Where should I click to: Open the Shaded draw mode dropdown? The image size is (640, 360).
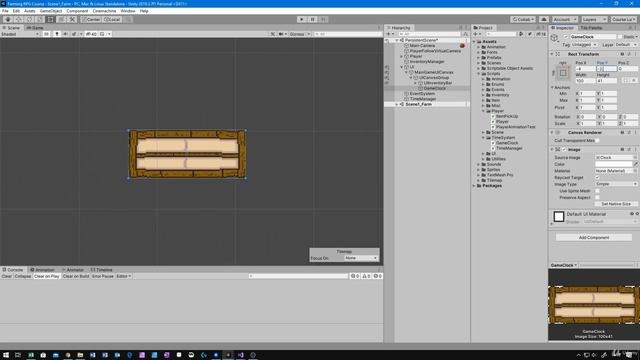[x=20, y=34]
